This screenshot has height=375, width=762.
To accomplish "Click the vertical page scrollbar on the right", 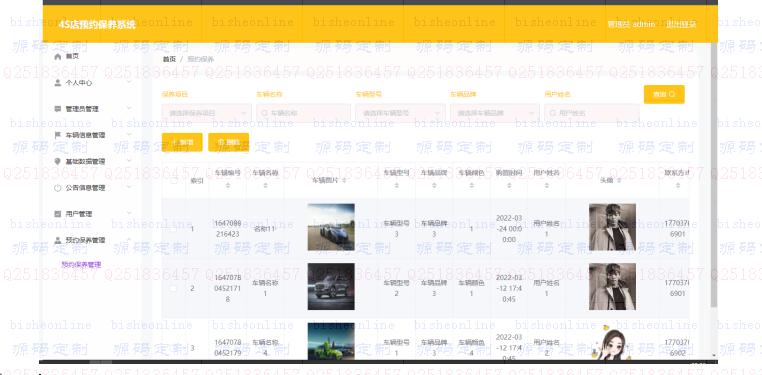I will (x=713, y=175).
